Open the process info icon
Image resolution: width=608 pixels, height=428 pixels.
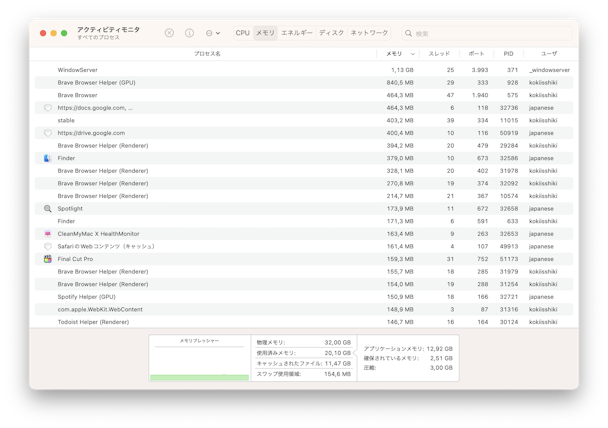(x=189, y=33)
